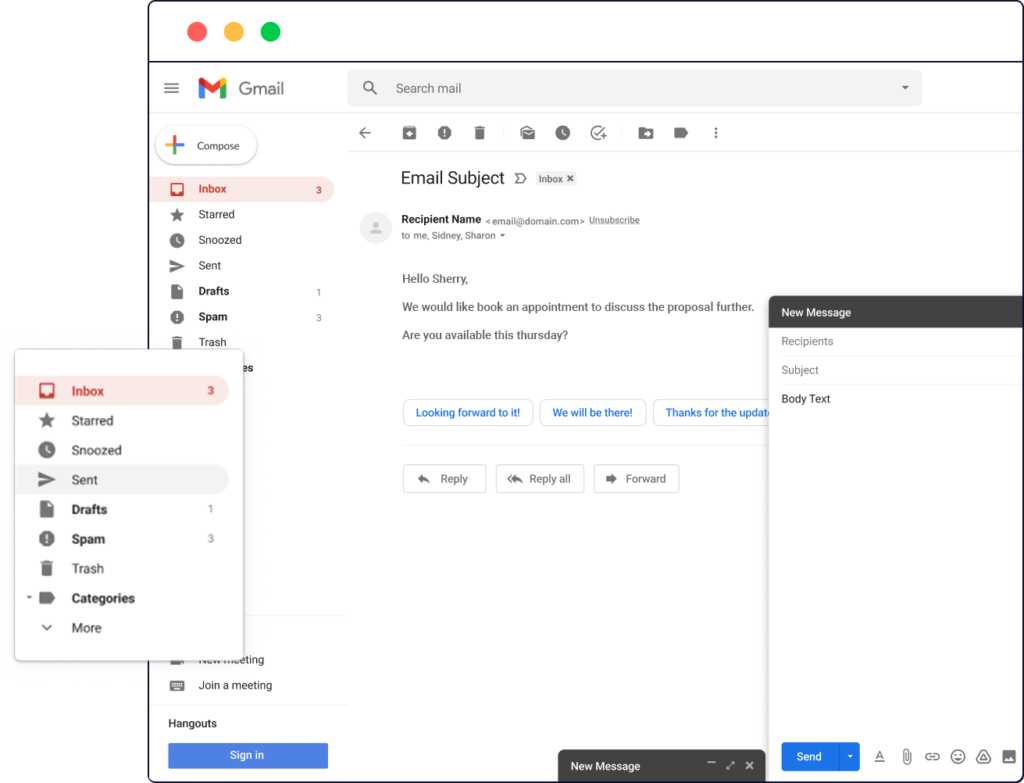
Task: Report the email as spam
Action: [x=444, y=132]
